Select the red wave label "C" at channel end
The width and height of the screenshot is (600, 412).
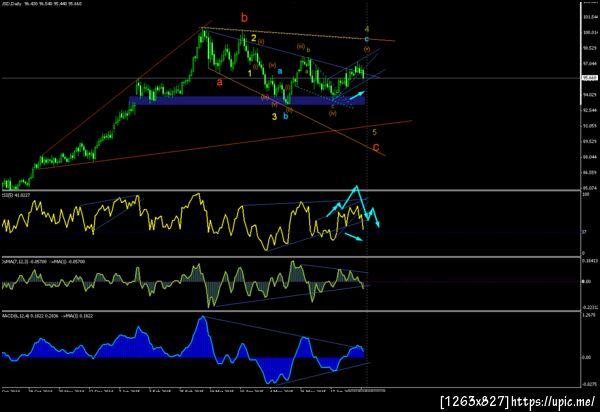click(x=376, y=147)
